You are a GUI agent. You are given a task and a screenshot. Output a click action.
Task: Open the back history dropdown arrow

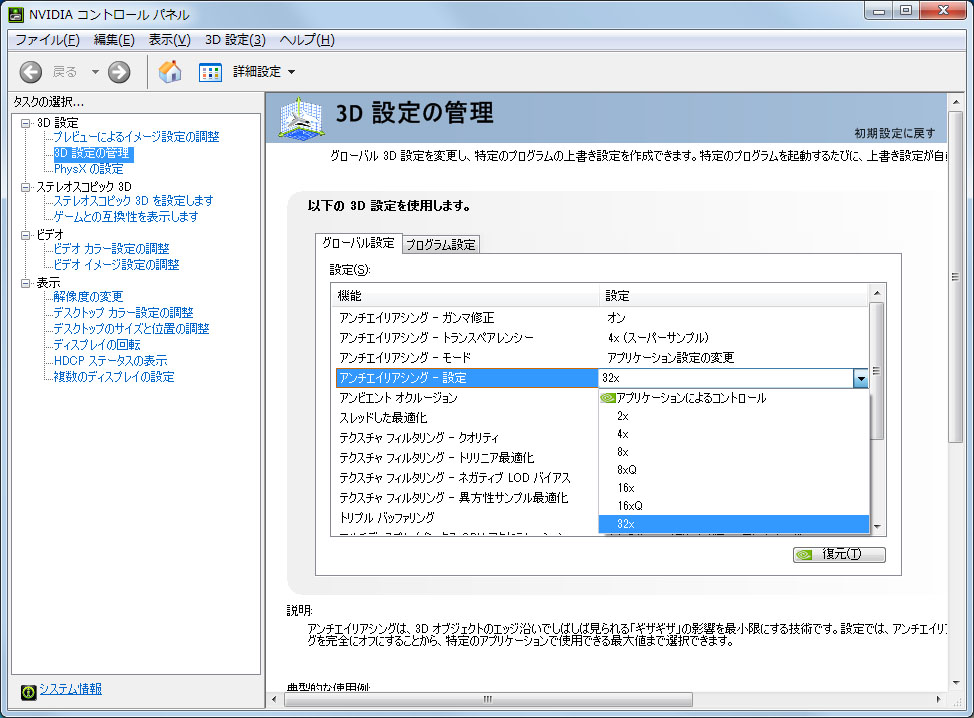pos(95,72)
